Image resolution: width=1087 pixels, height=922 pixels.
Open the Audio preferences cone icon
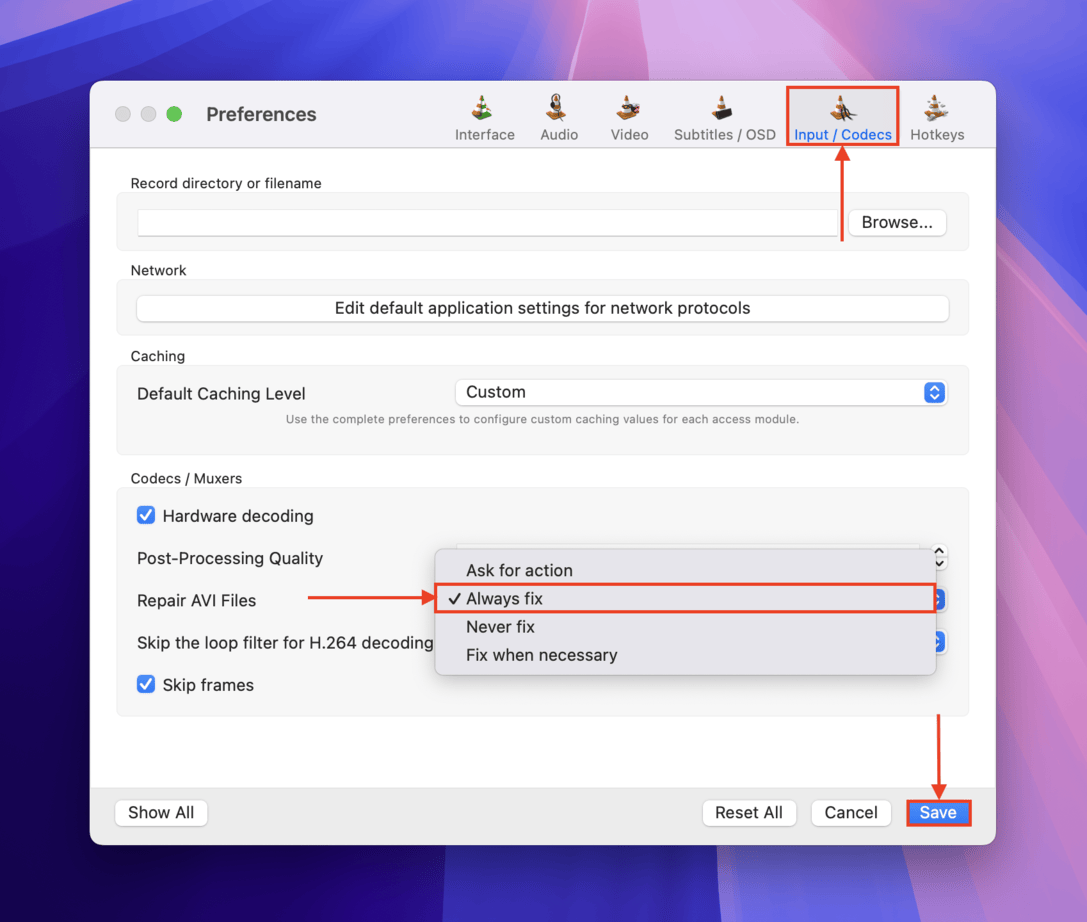[x=557, y=108]
